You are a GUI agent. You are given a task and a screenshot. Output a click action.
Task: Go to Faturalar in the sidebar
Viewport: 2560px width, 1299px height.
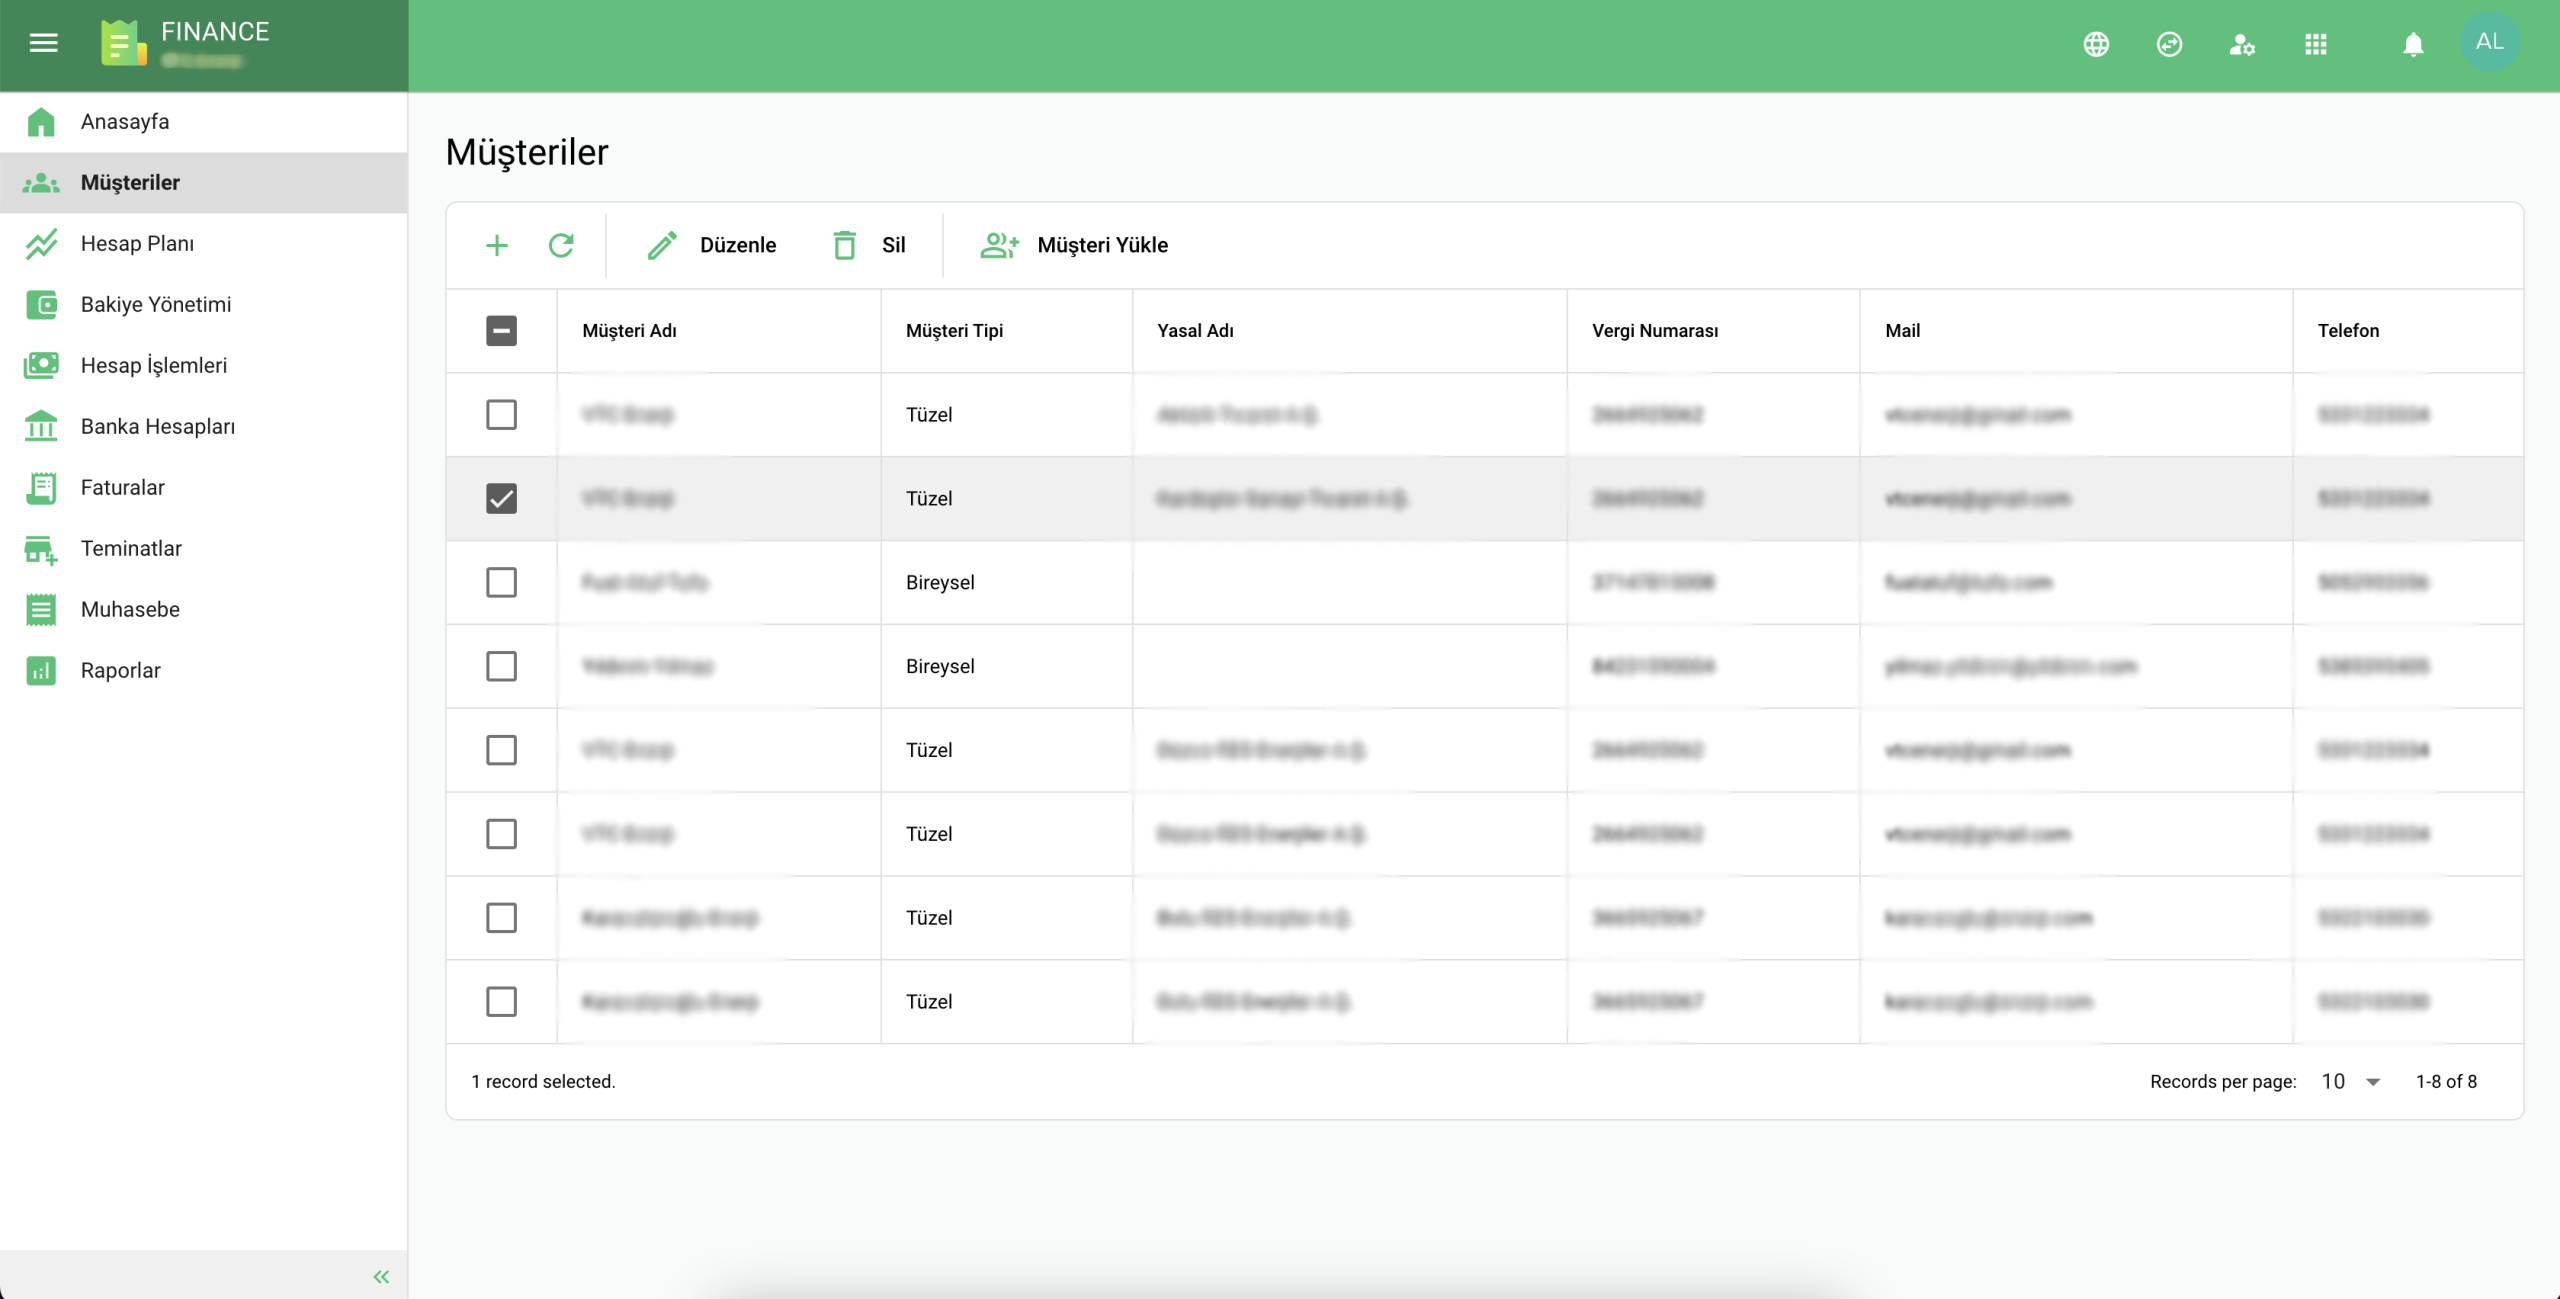click(122, 487)
